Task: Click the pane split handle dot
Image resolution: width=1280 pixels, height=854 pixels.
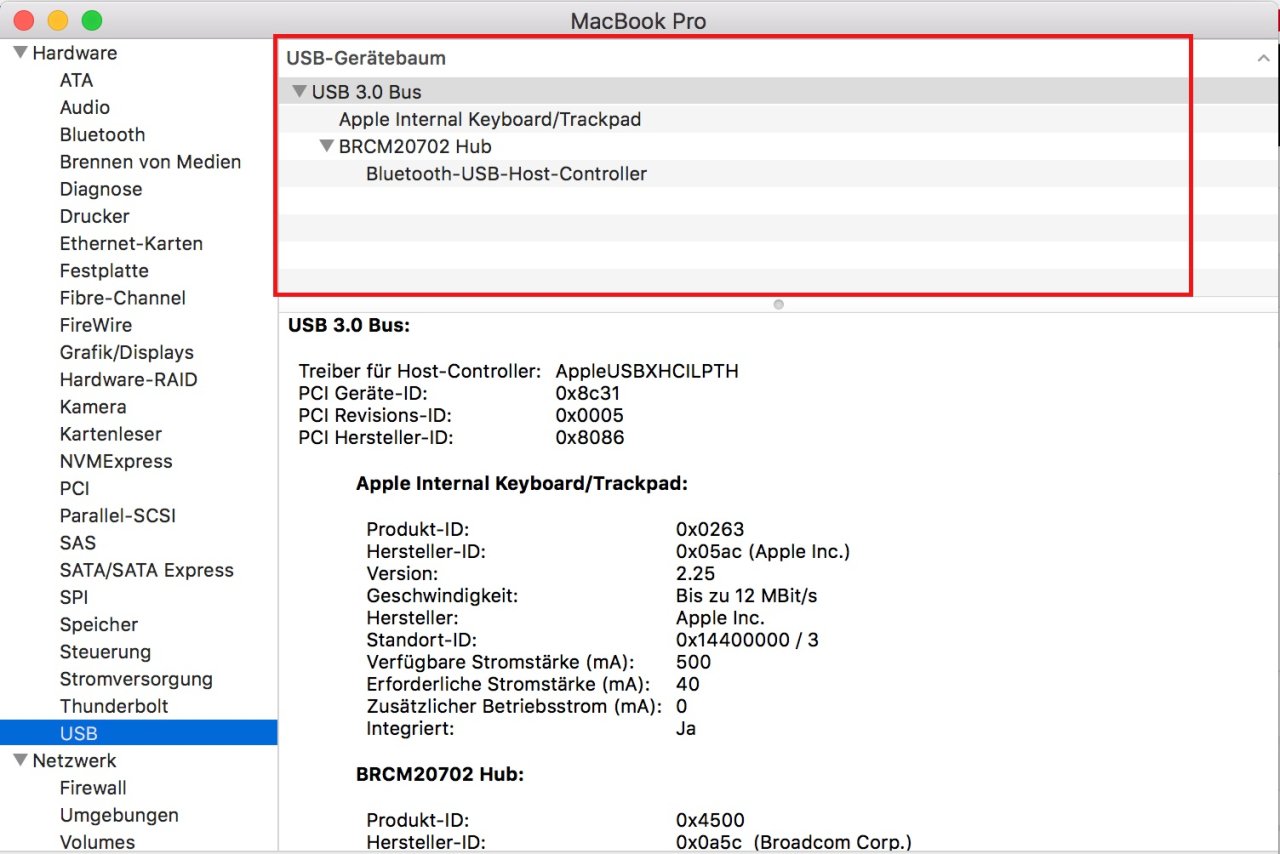Action: click(x=779, y=305)
